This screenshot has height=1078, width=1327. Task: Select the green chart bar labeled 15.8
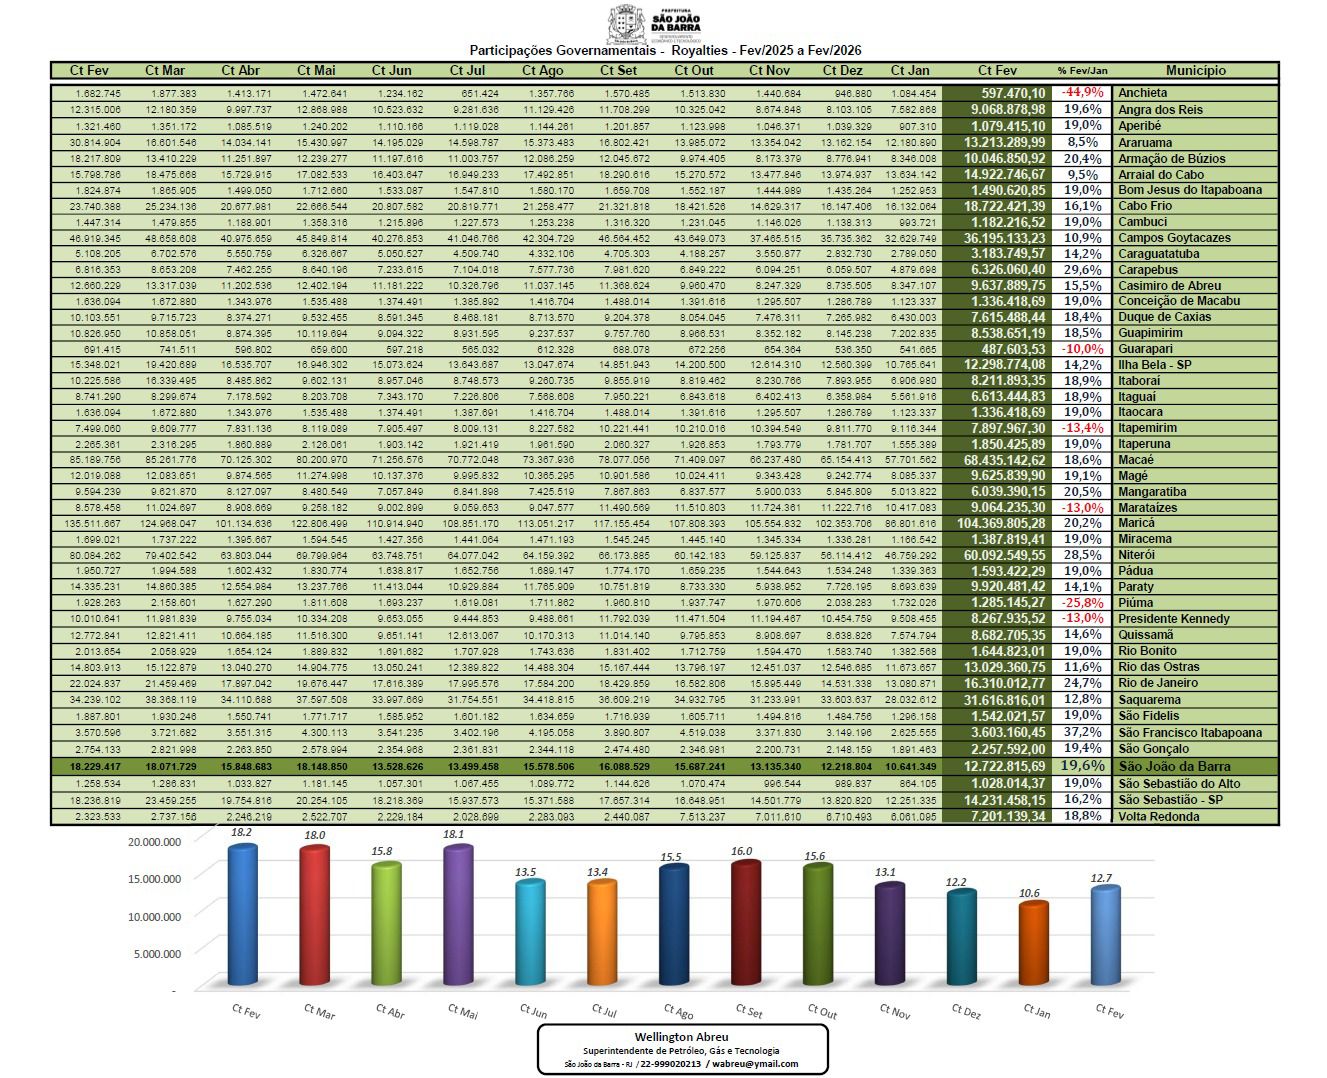385,926
